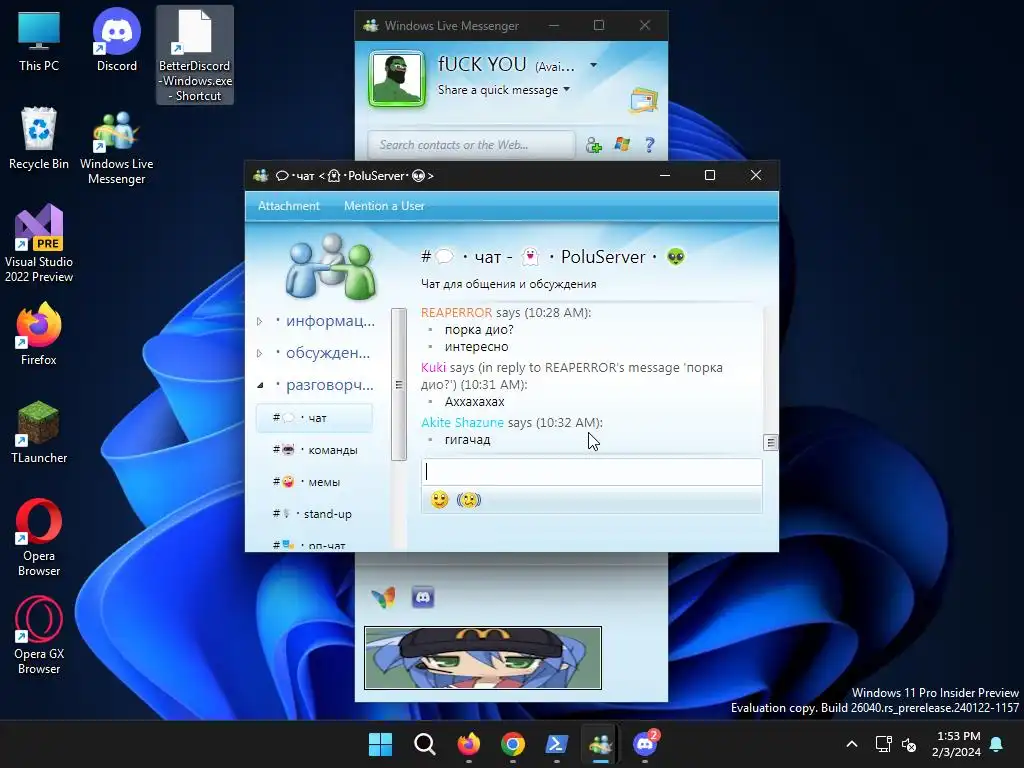Close the PoluServer chat window
The image size is (1024, 768).
pos(756,175)
